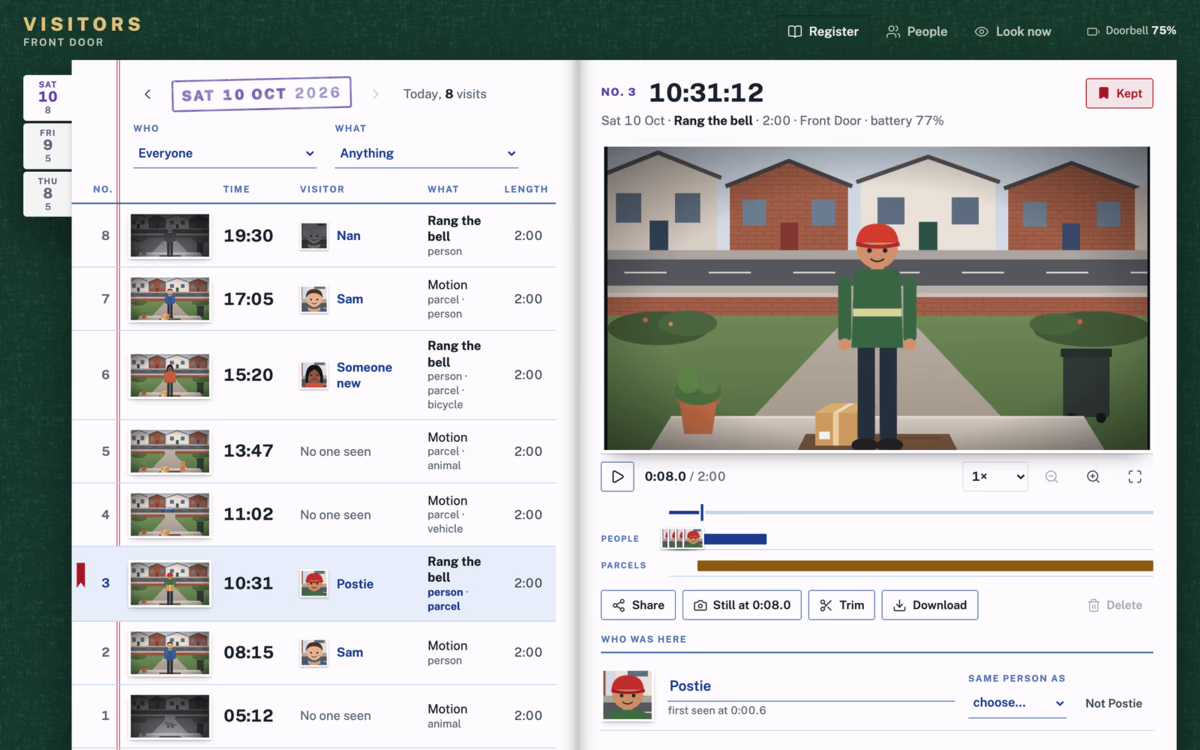
Task: Open the Who filter dropdown
Action: pos(225,153)
